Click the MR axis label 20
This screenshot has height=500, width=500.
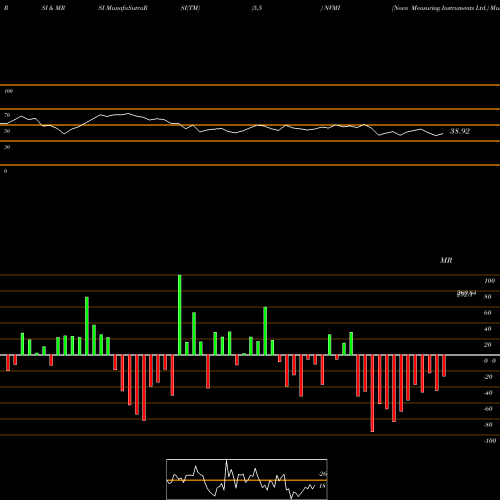488,345
